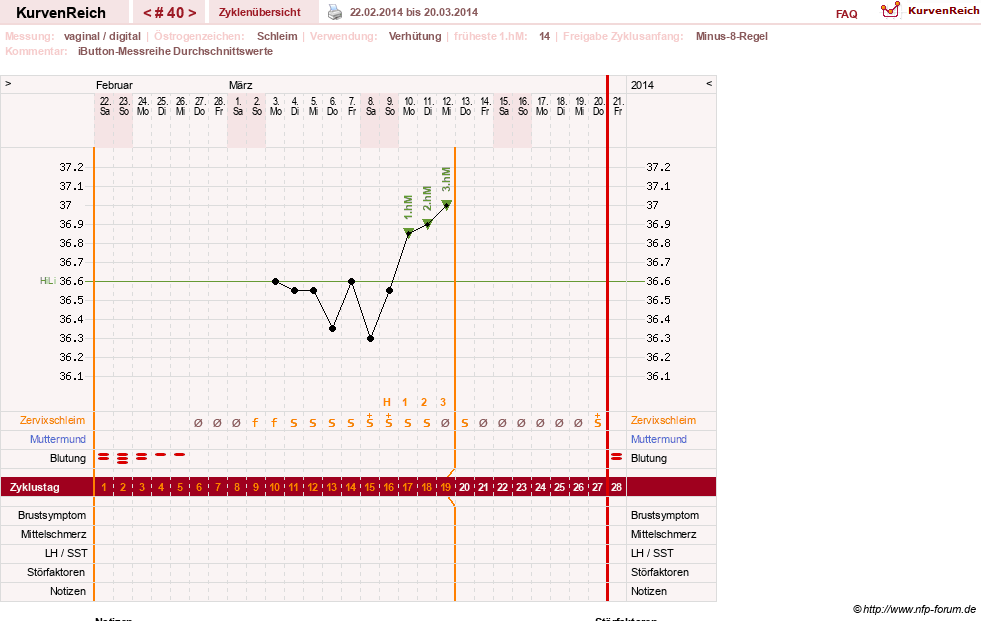
Task: Click cycle day 14 in the Zyklustag bar
Action: point(351,487)
